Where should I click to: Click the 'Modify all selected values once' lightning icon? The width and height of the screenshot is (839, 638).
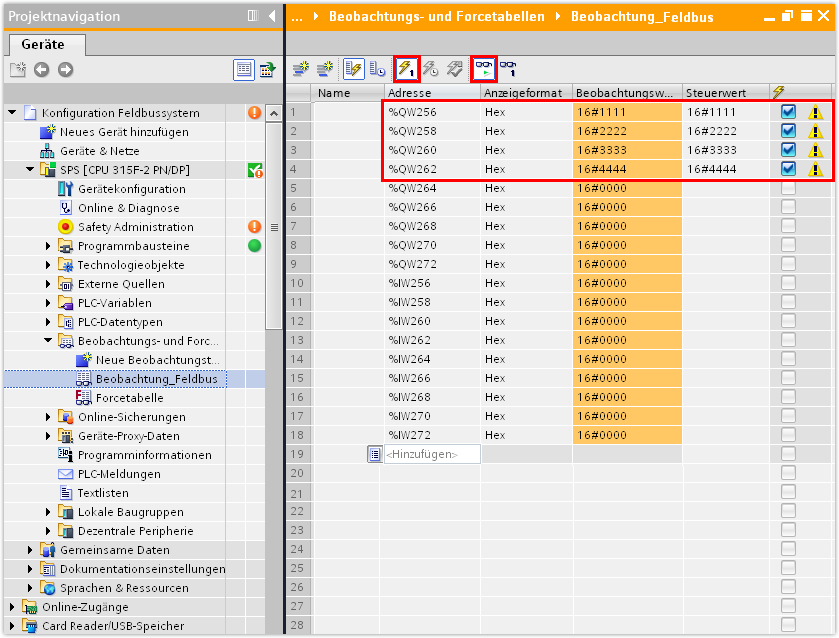(x=406, y=68)
